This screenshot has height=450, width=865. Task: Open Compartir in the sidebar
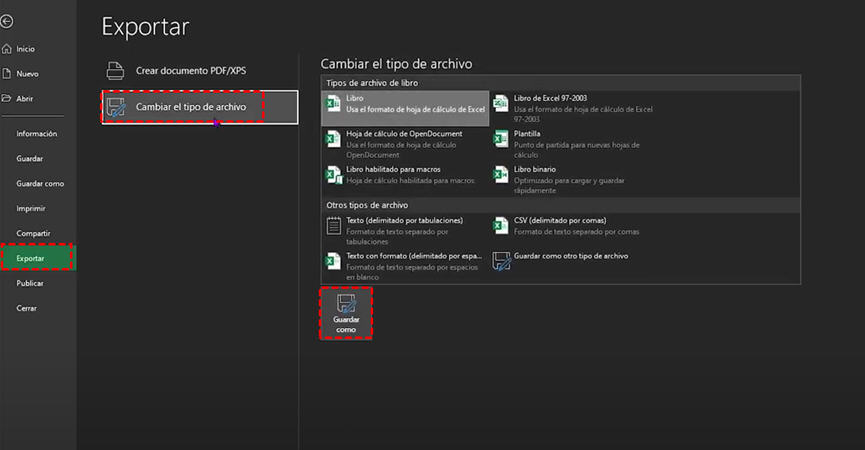point(33,233)
